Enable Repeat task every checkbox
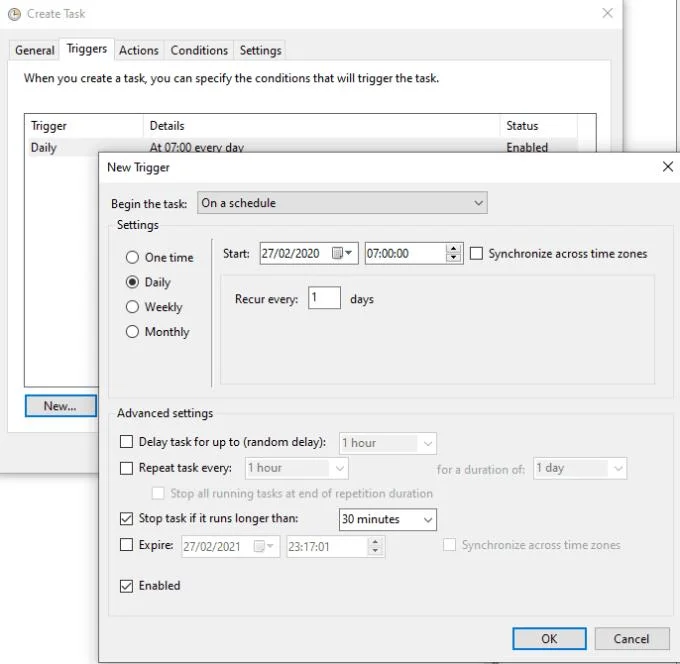Screen dimensions: 680x664 [x=126, y=468]
